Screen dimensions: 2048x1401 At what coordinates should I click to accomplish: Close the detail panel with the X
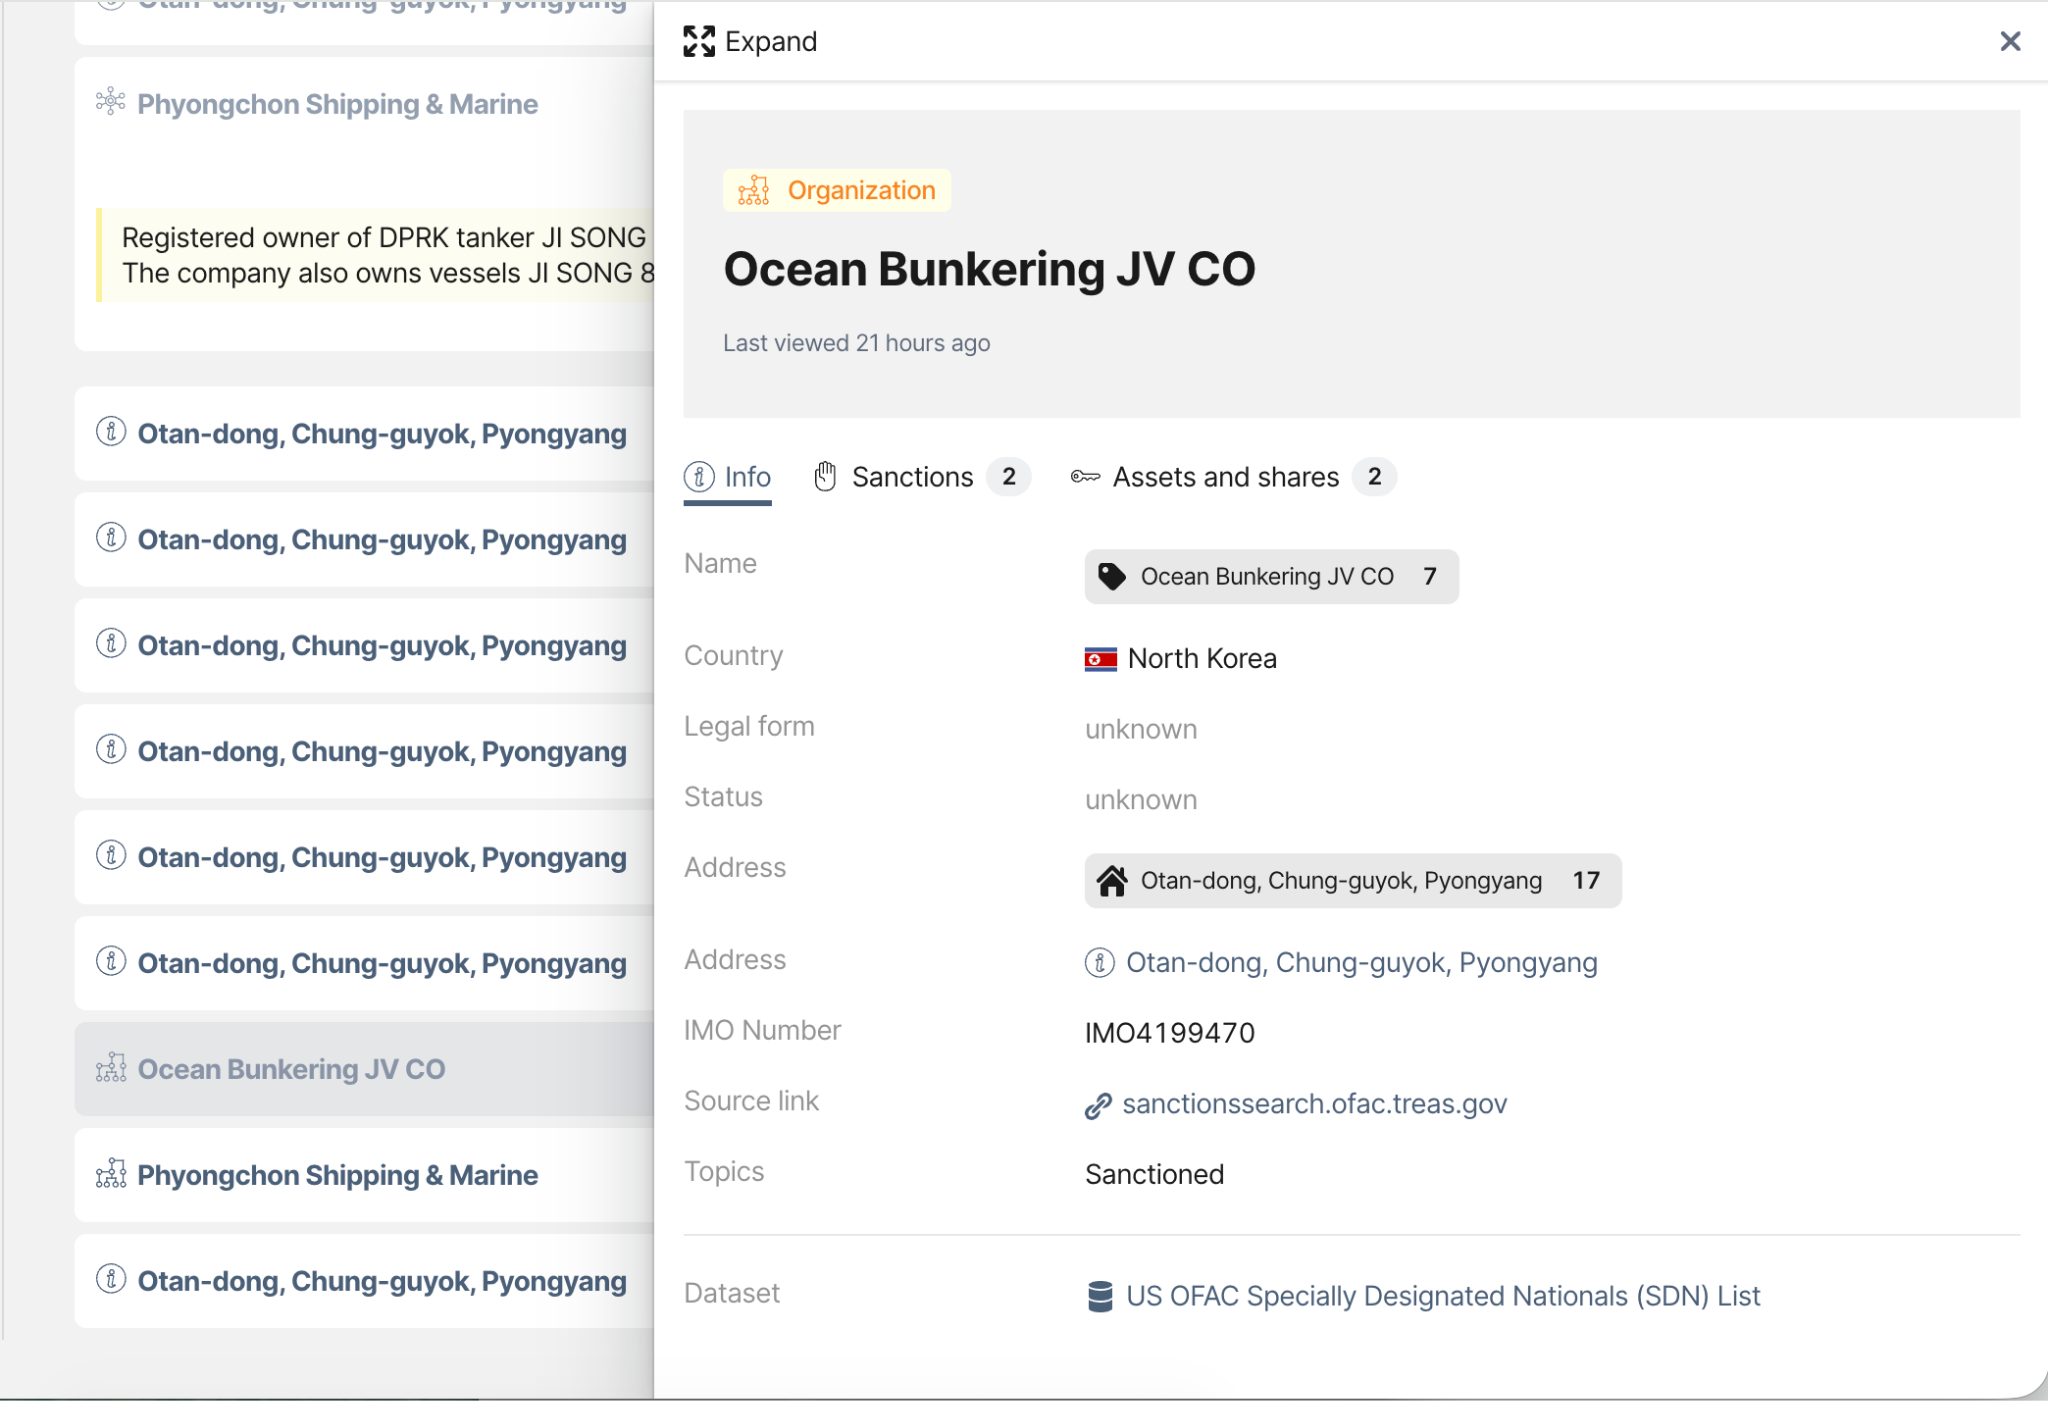(x=2010, y=41)
